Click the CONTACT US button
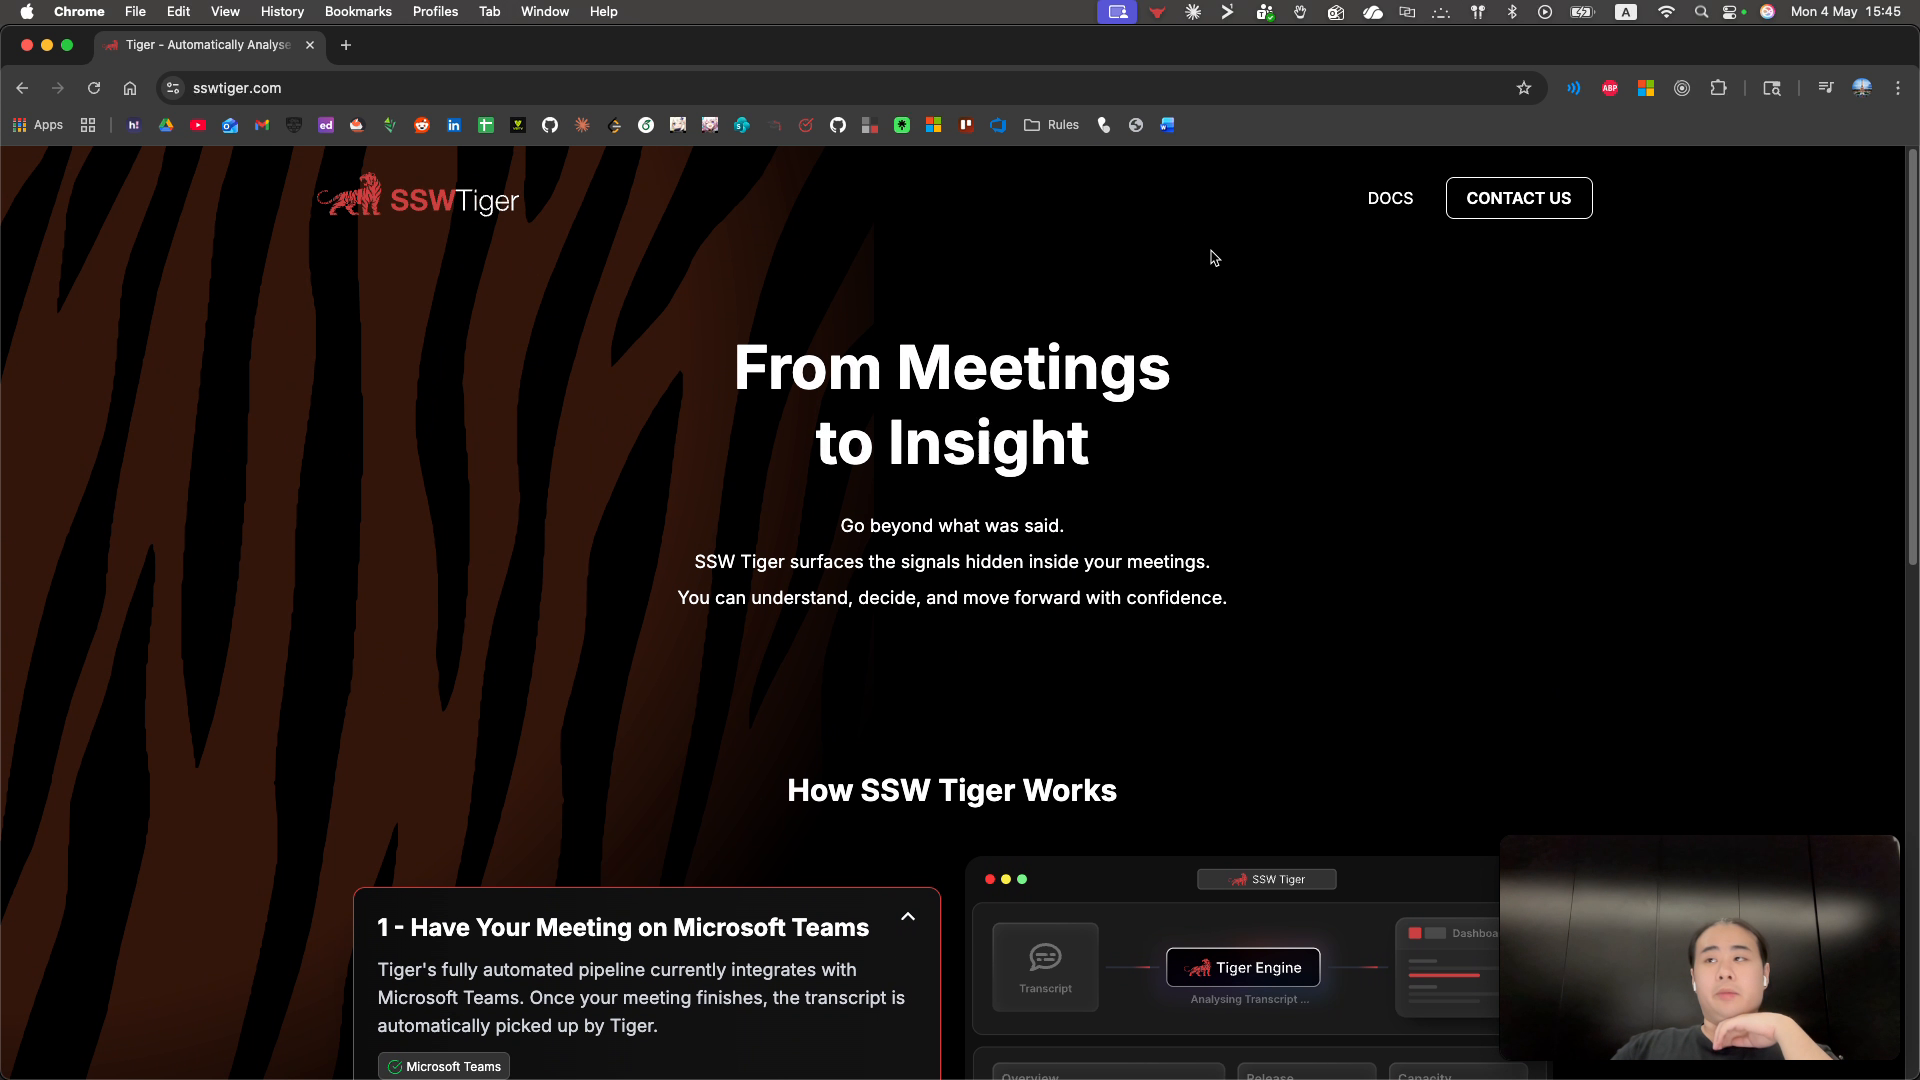 pyautogui.click(x=1519, y=198)
